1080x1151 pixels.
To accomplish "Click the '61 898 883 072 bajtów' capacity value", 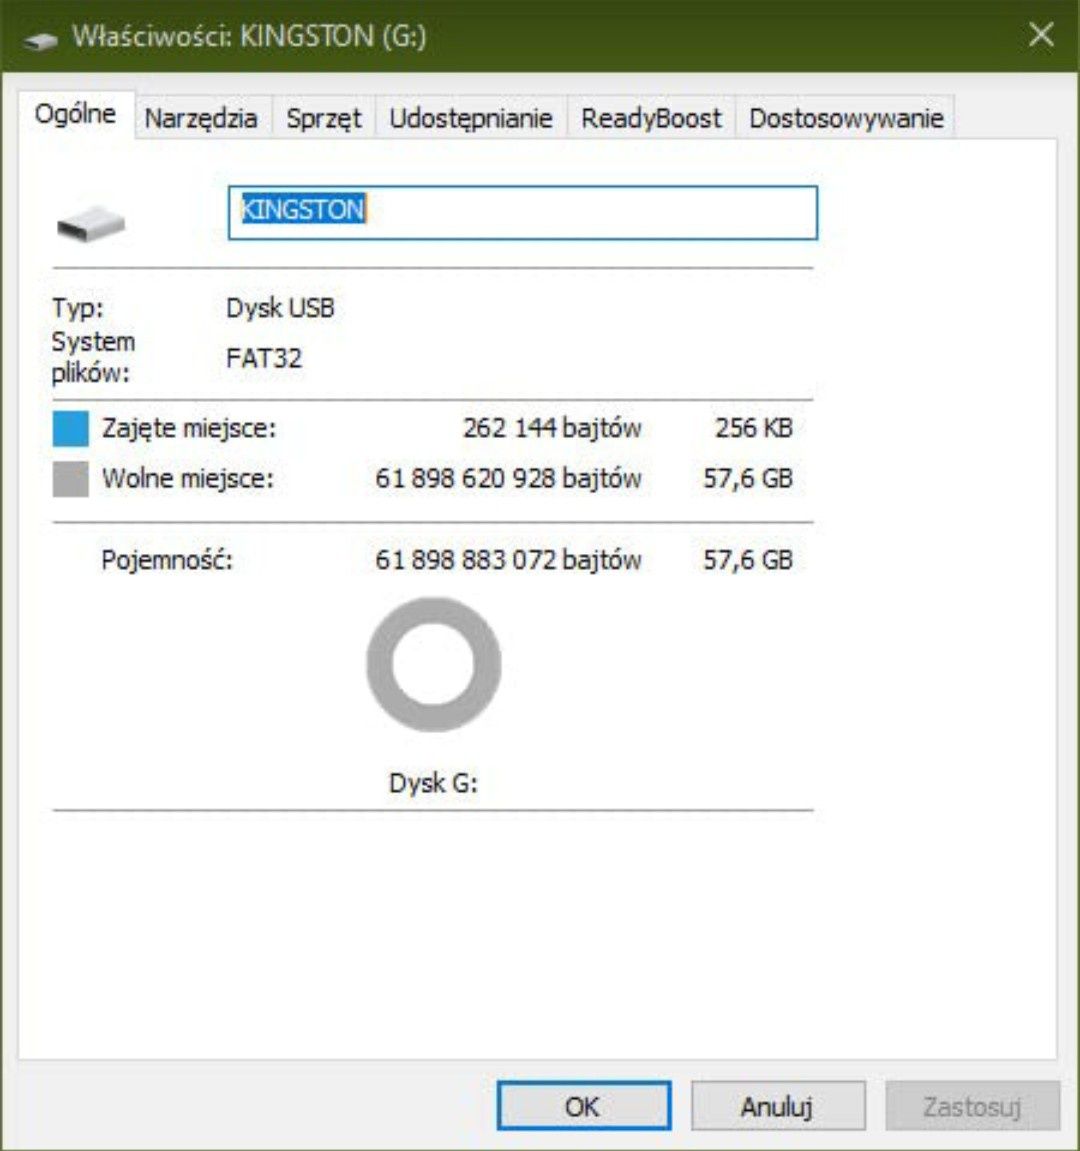I will (508, 559).
